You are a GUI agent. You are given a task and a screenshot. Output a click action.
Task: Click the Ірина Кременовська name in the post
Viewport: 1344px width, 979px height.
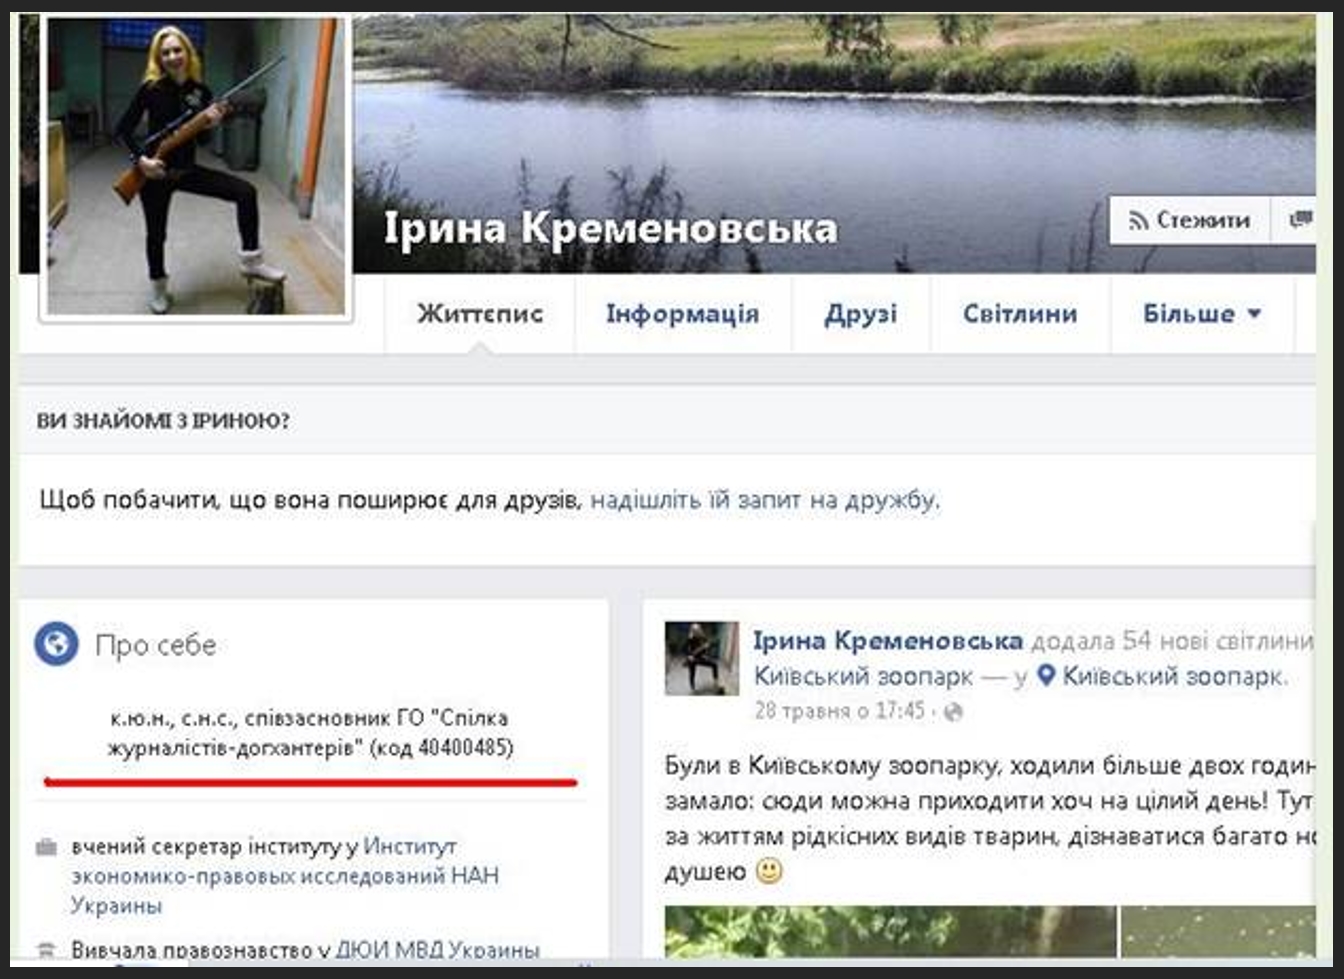coord(888,640)
